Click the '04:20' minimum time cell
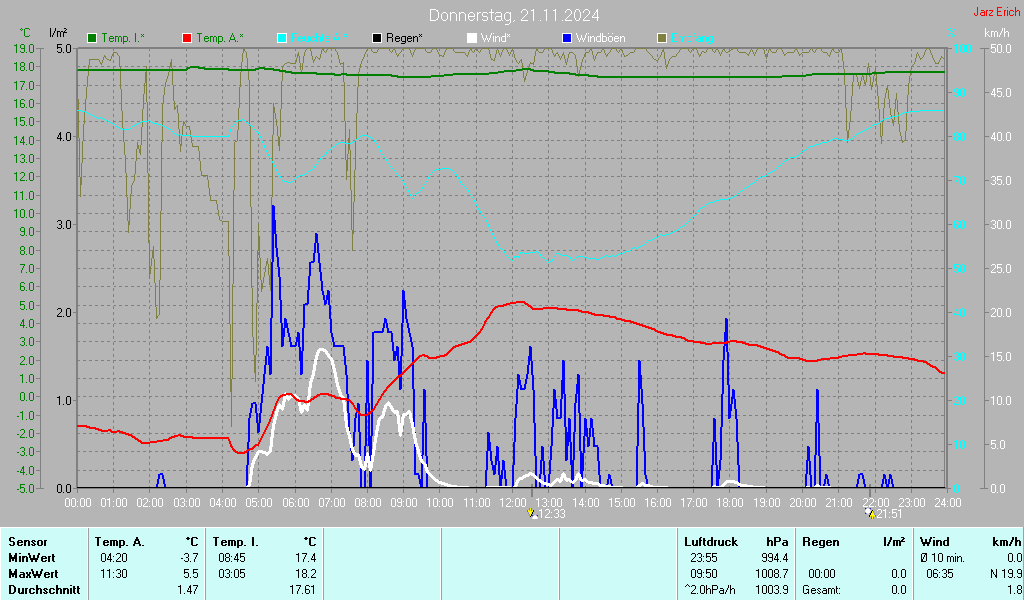The height and width of the screenshot is (600, 1024). pyautogui.click(x=114, y=558)
